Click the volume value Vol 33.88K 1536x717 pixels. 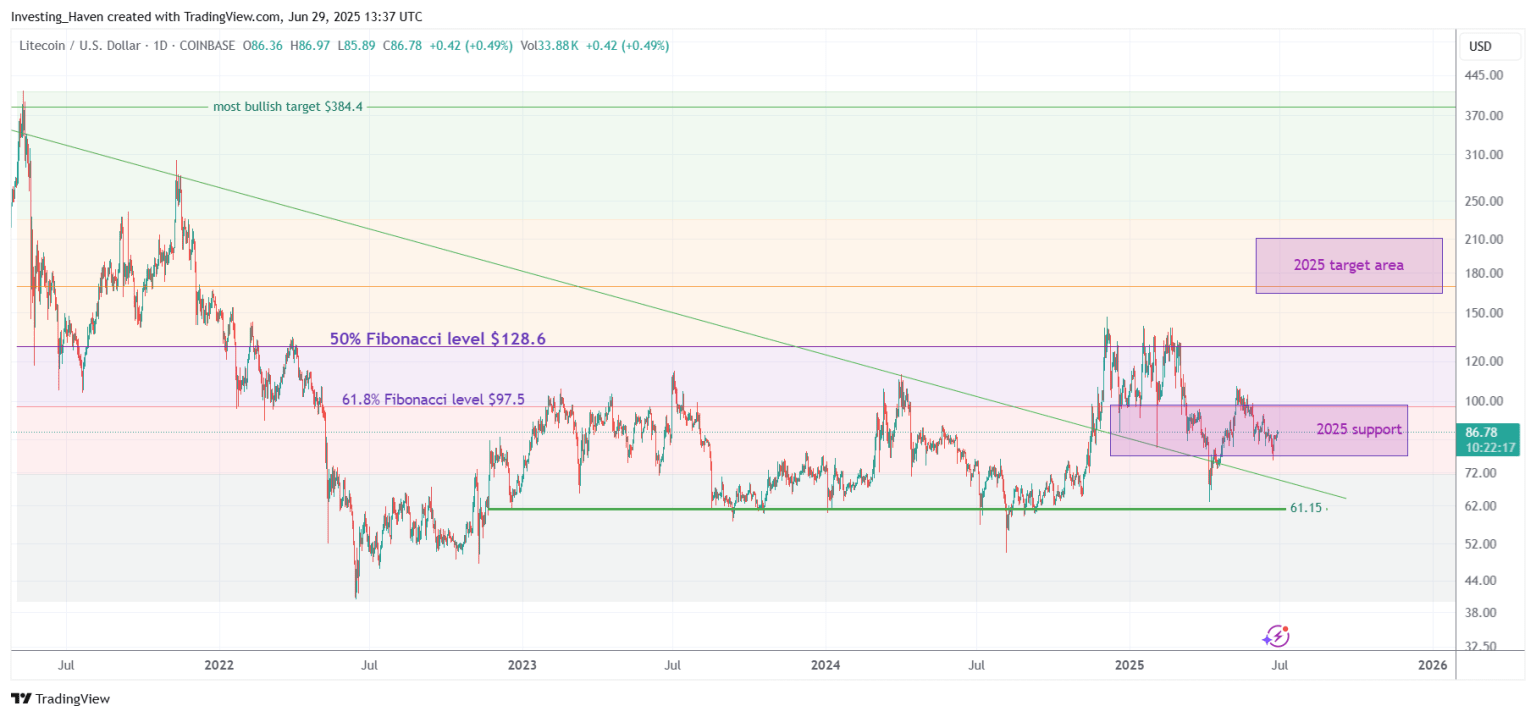[x=549, y=46]
